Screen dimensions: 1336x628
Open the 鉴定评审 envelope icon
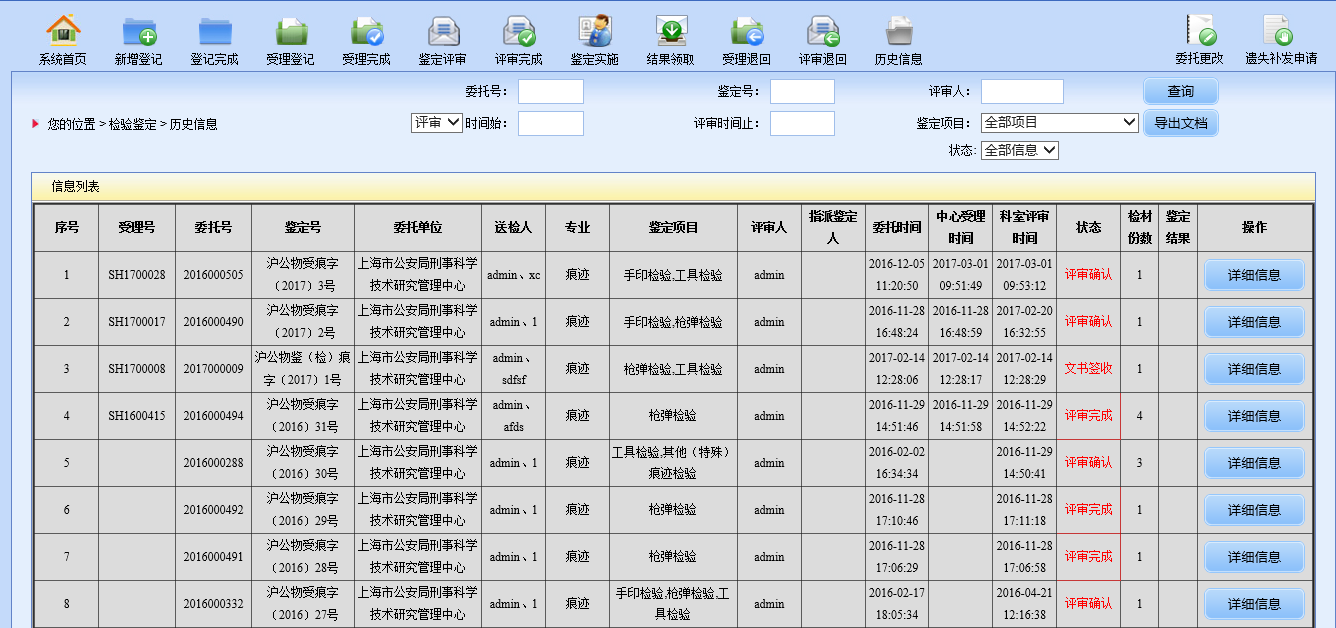coord(443,40)
